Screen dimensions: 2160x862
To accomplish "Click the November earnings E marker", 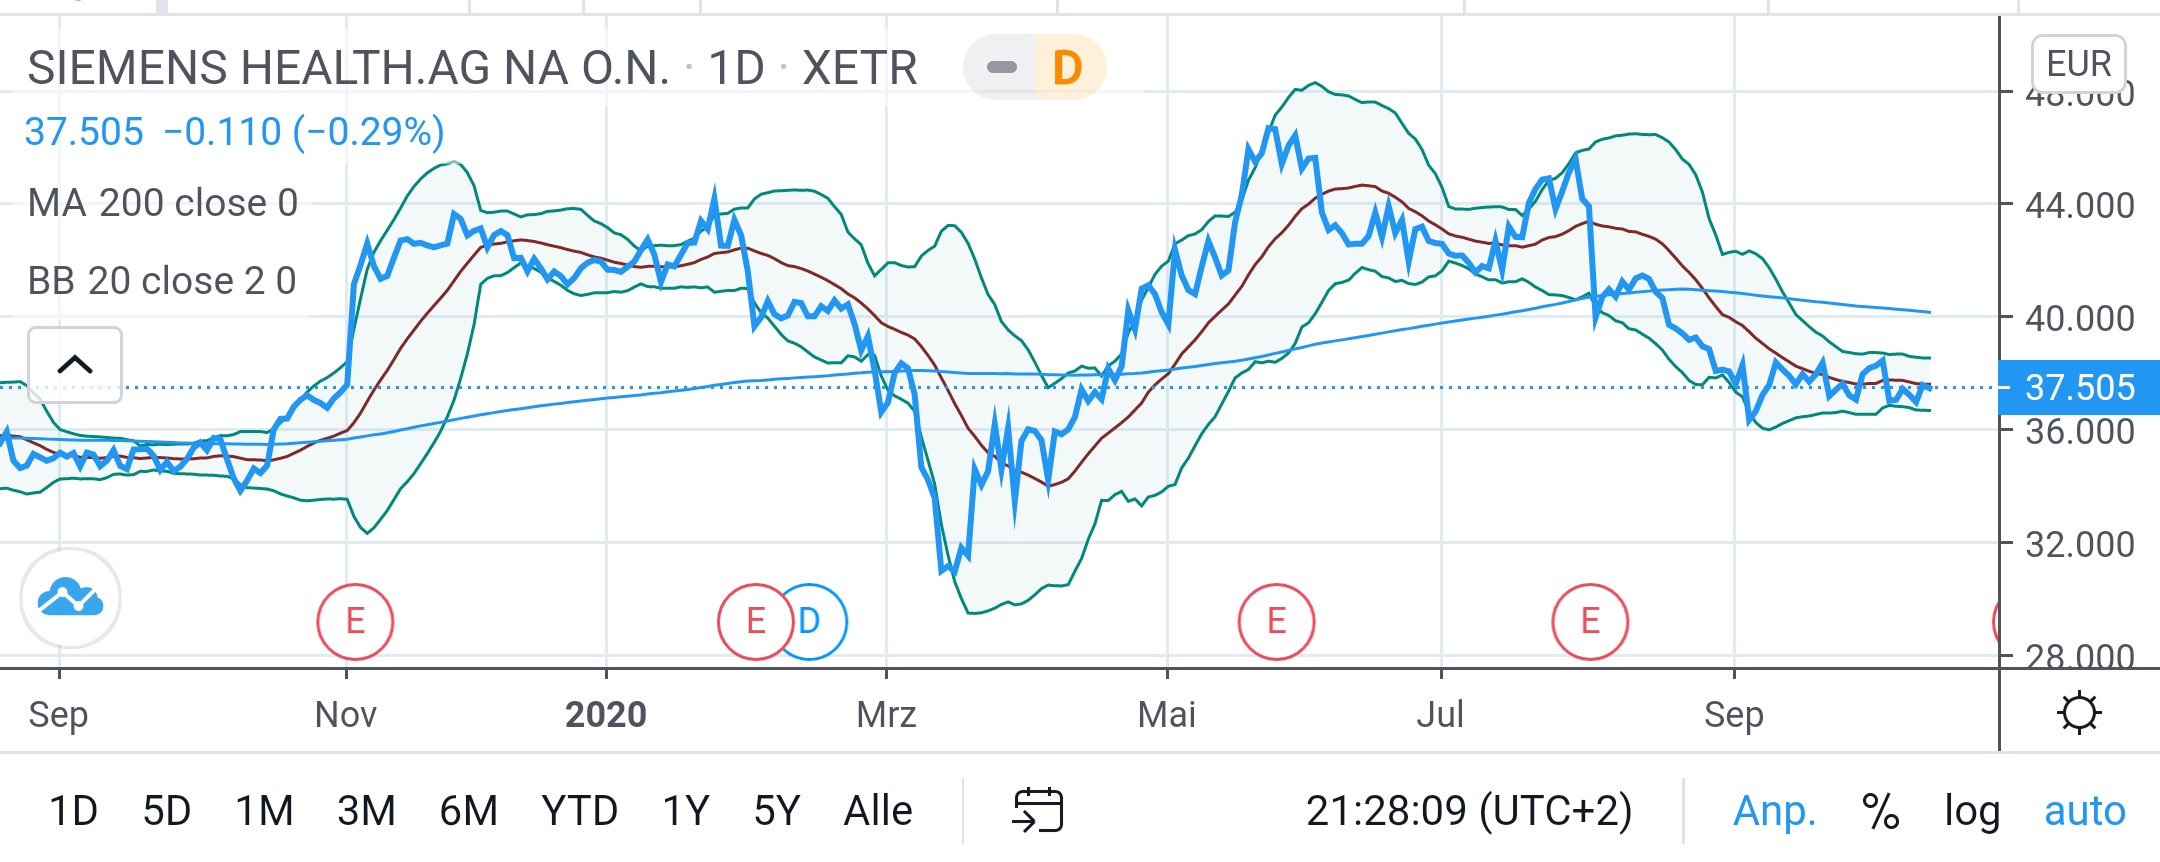I will pos(355,621).
